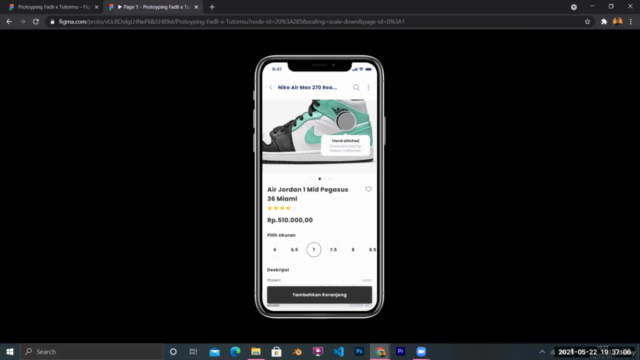Screen dimensions: 640x360
Task: Open Photoshop from taskbar
Action: click(x=359, y=351)
